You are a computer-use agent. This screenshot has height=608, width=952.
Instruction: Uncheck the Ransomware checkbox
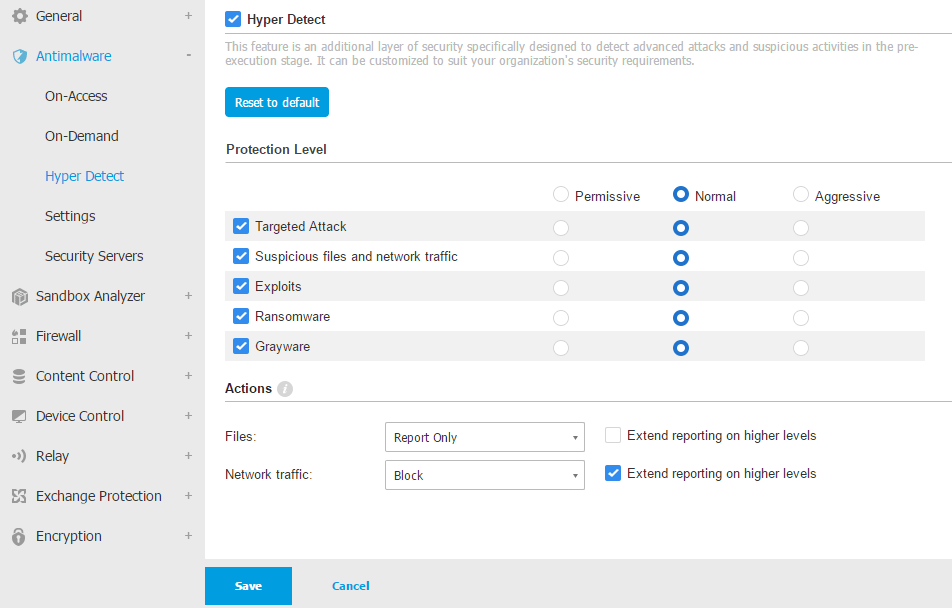[x=241, y=316]
